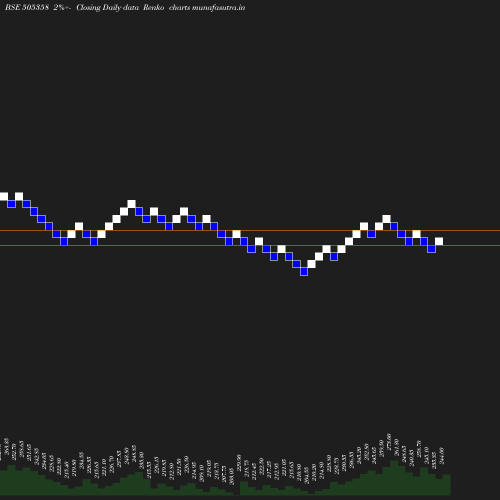Click the chart title text BSE 505358
Viewport: 500px width, 500px height.
click(27, 7)
